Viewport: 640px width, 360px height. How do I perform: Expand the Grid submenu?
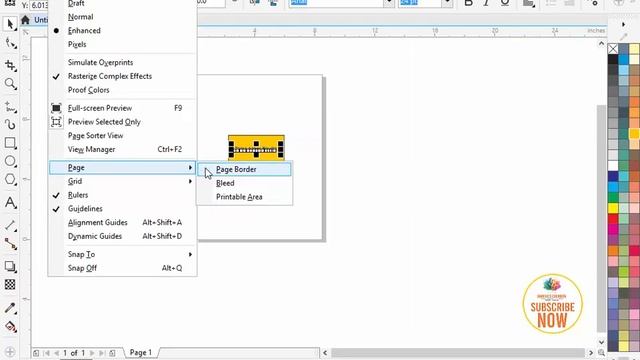pos(122,181)
